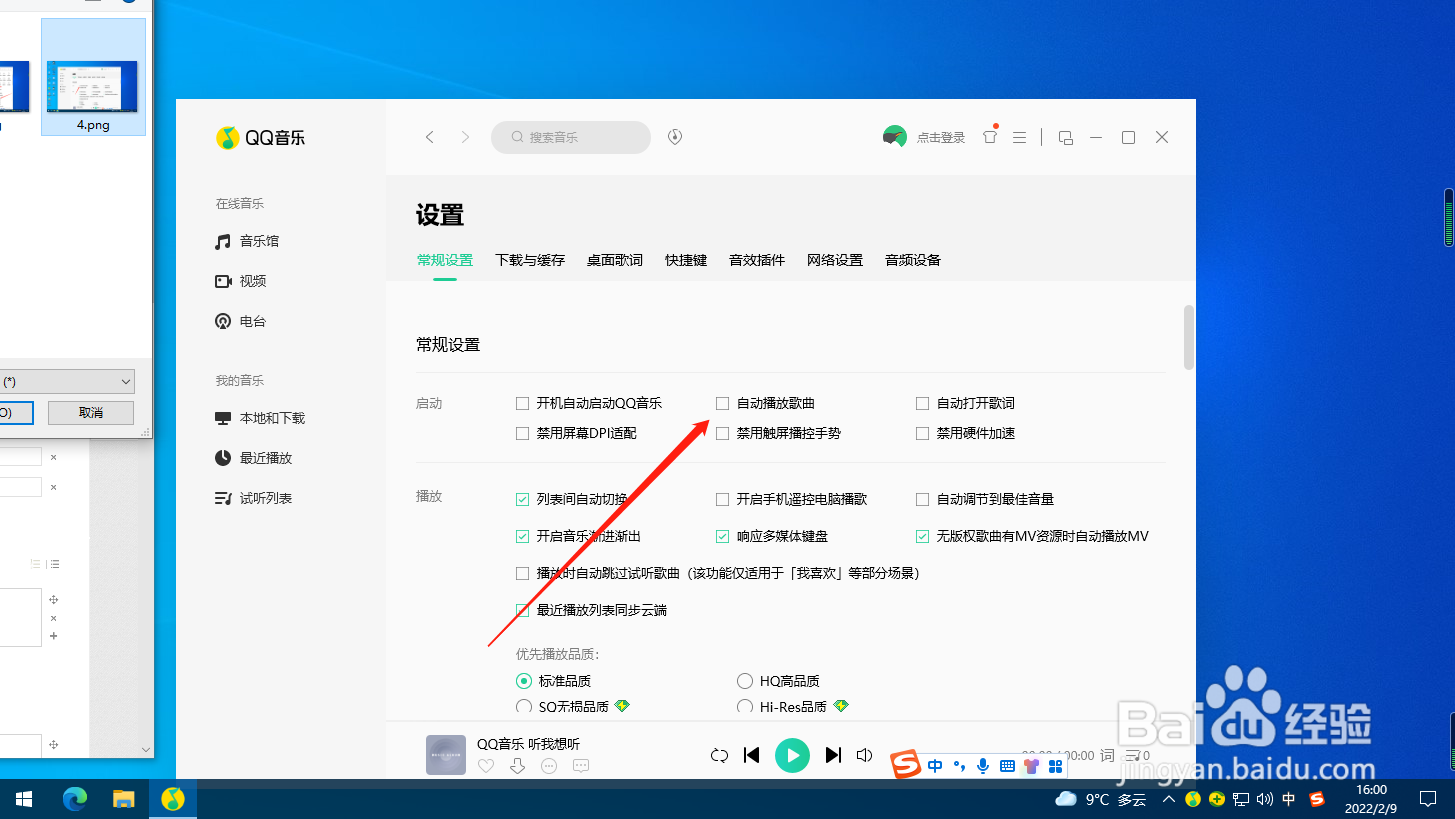Select 标准品质 radio button
This screenshot has width=1455, height=819.
[523, 681]
